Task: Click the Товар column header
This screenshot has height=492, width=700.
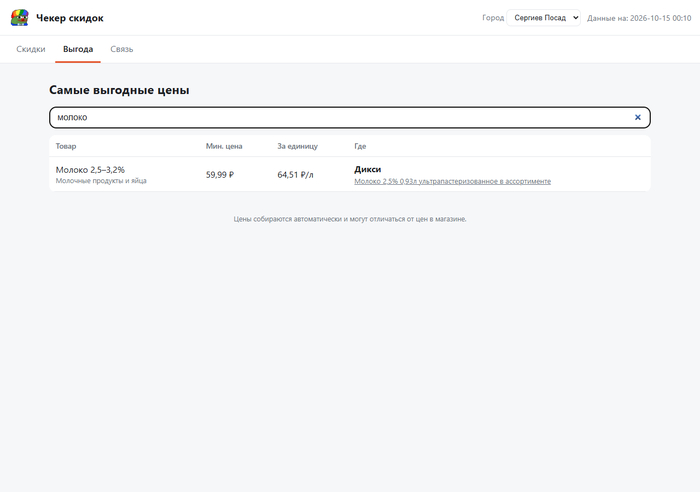Action: point(66,146)
